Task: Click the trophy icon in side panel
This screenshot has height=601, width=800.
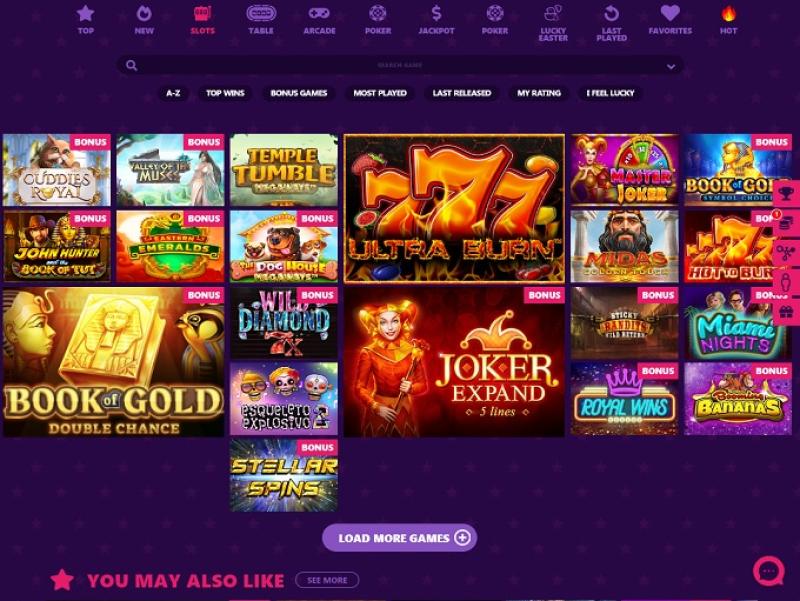Action: [786, 193]
